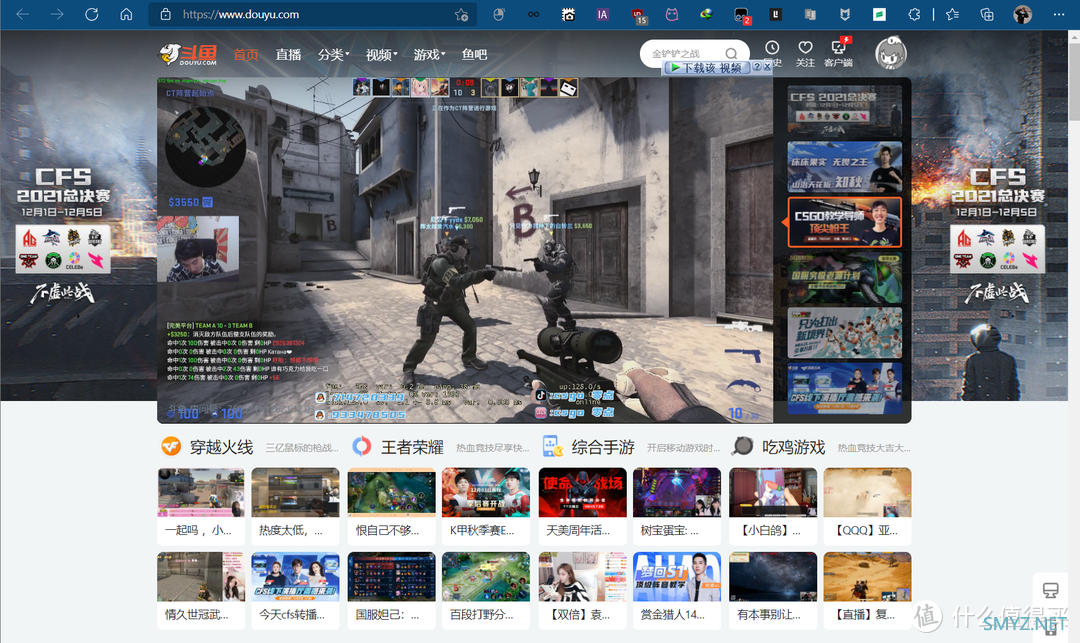The image size is (1080, 643).
Task: Open watch history clock icon
Action: pyautogui.click(x=772, y=48)
